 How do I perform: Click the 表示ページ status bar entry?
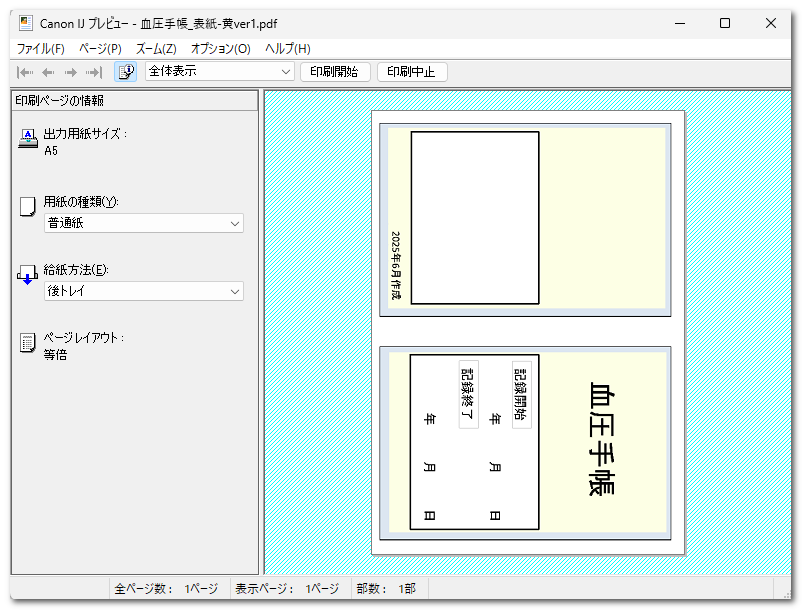pos(287,589)
